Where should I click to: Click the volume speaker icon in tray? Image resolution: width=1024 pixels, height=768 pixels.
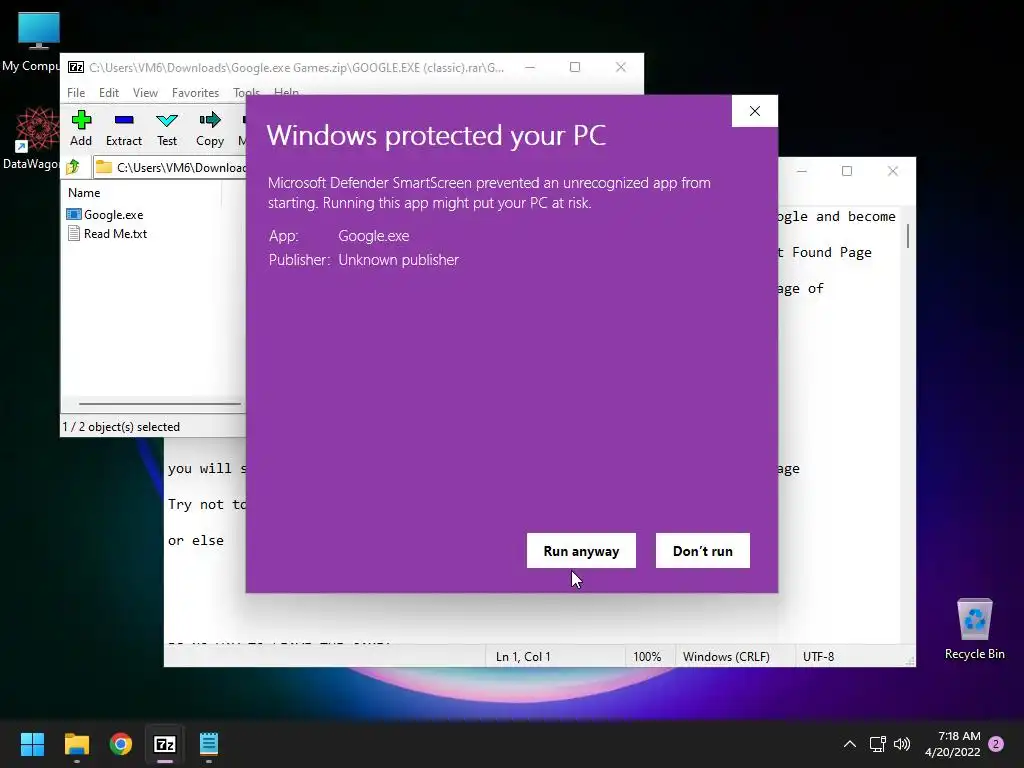[902, 744]
